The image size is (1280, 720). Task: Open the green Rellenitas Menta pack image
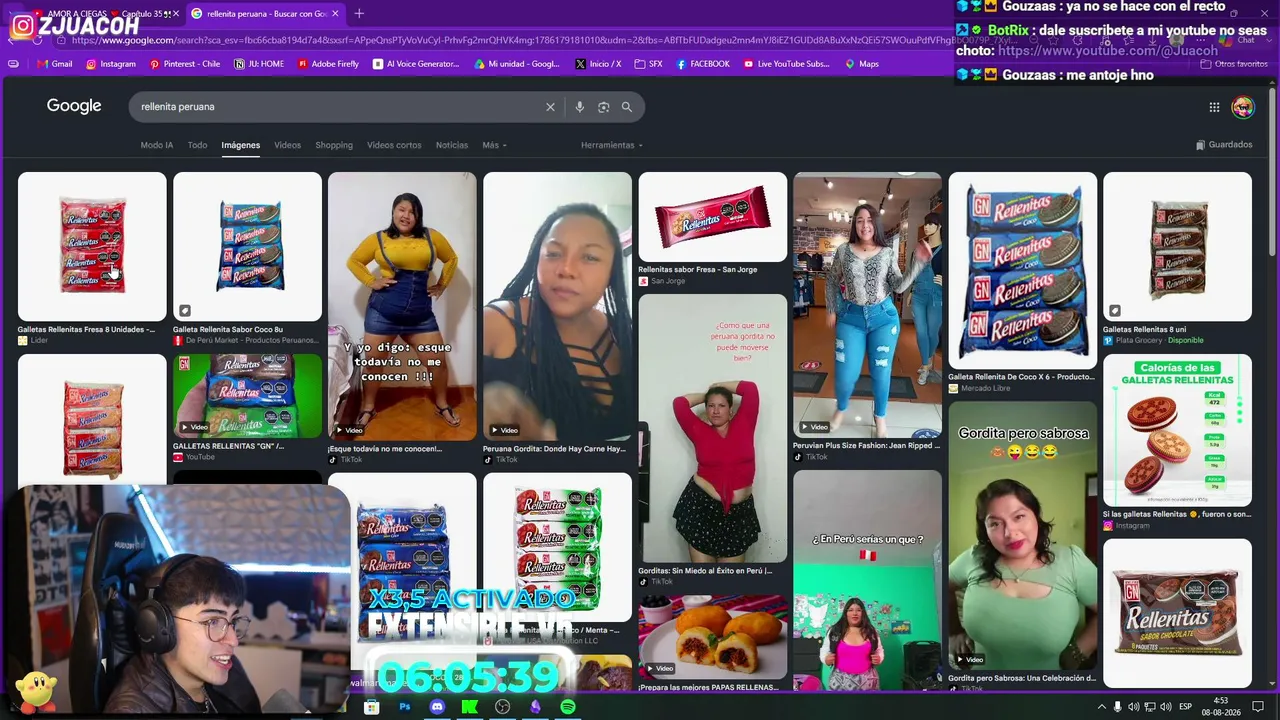pos(558,547)
